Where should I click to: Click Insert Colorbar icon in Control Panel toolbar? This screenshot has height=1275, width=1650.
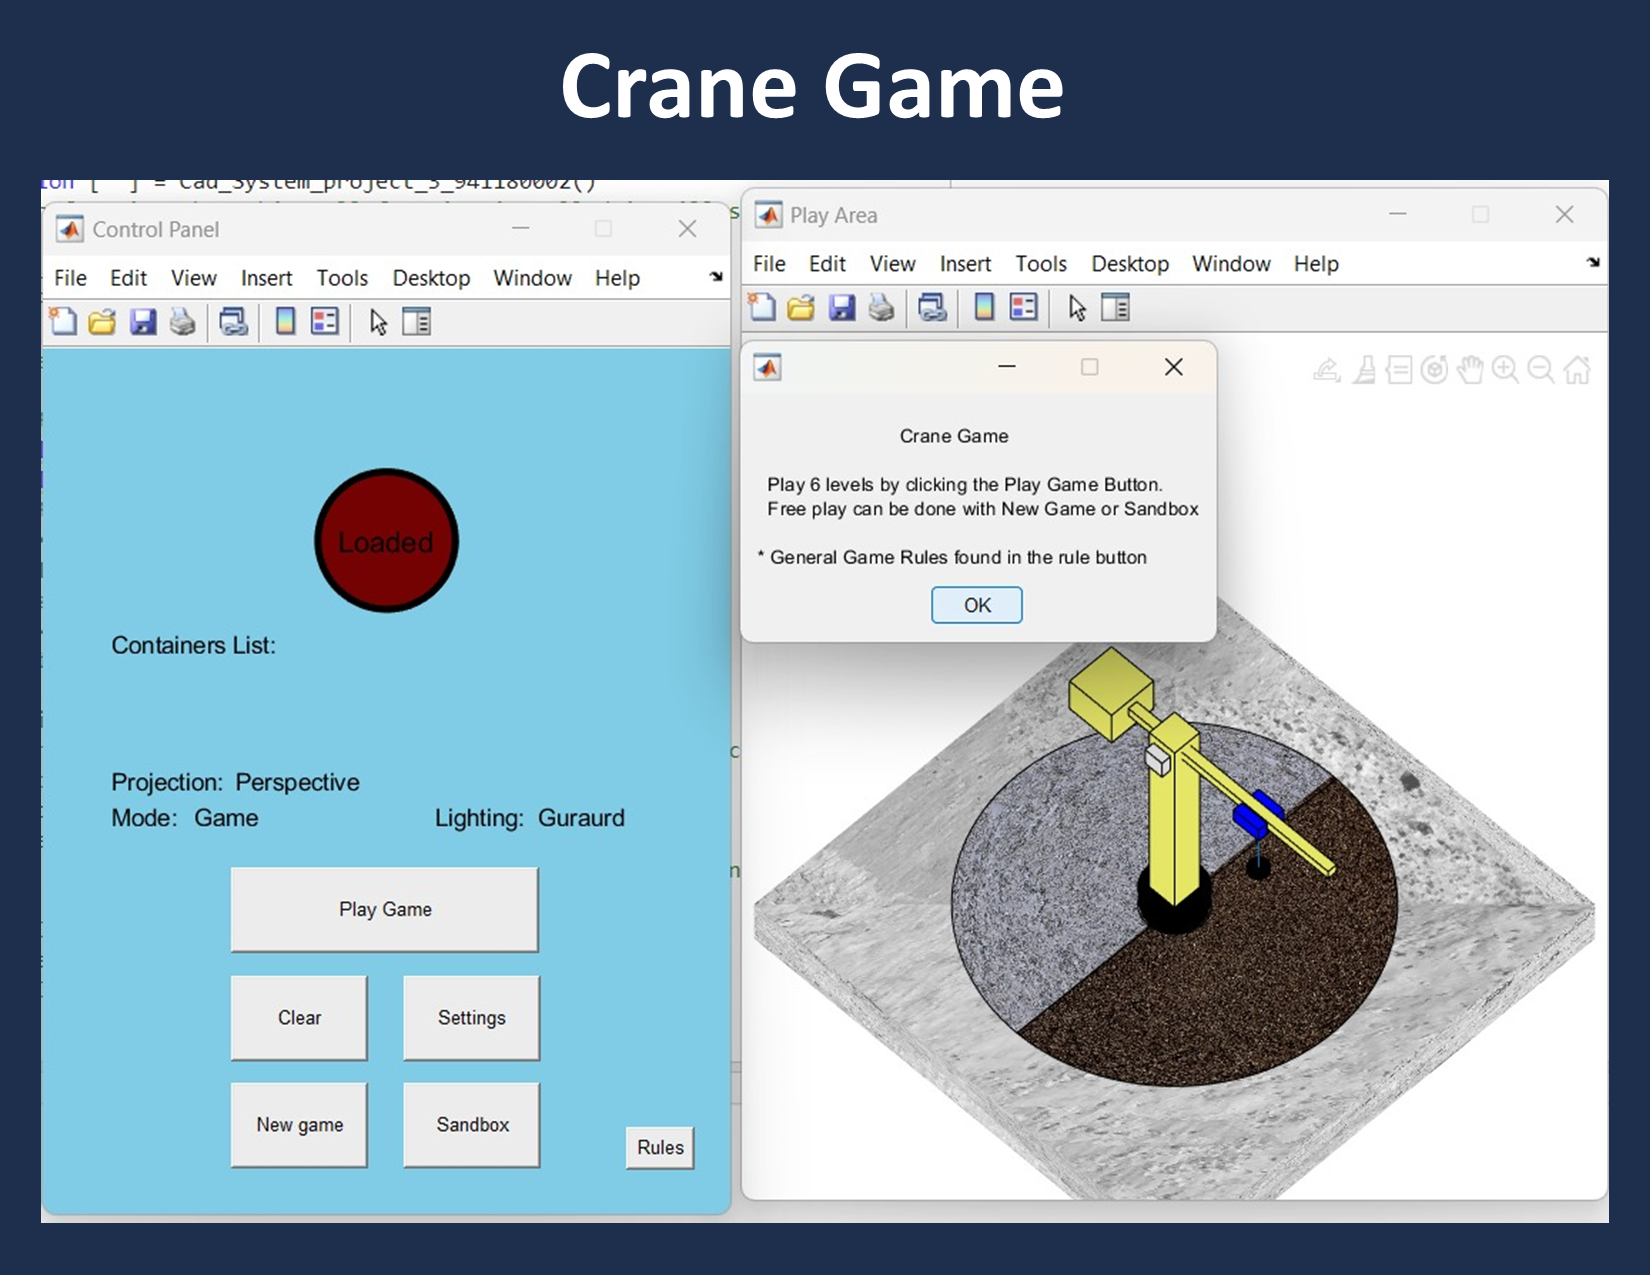pyautogui.click(x=285, y=322)
